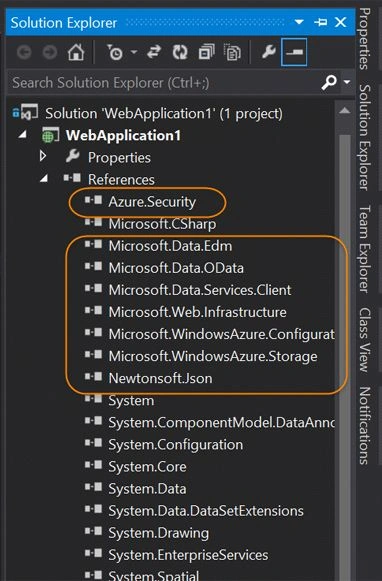Screen dimensions: 382x581
Task: Select the Azure.Security reference
Action: (x=152, y=202)
